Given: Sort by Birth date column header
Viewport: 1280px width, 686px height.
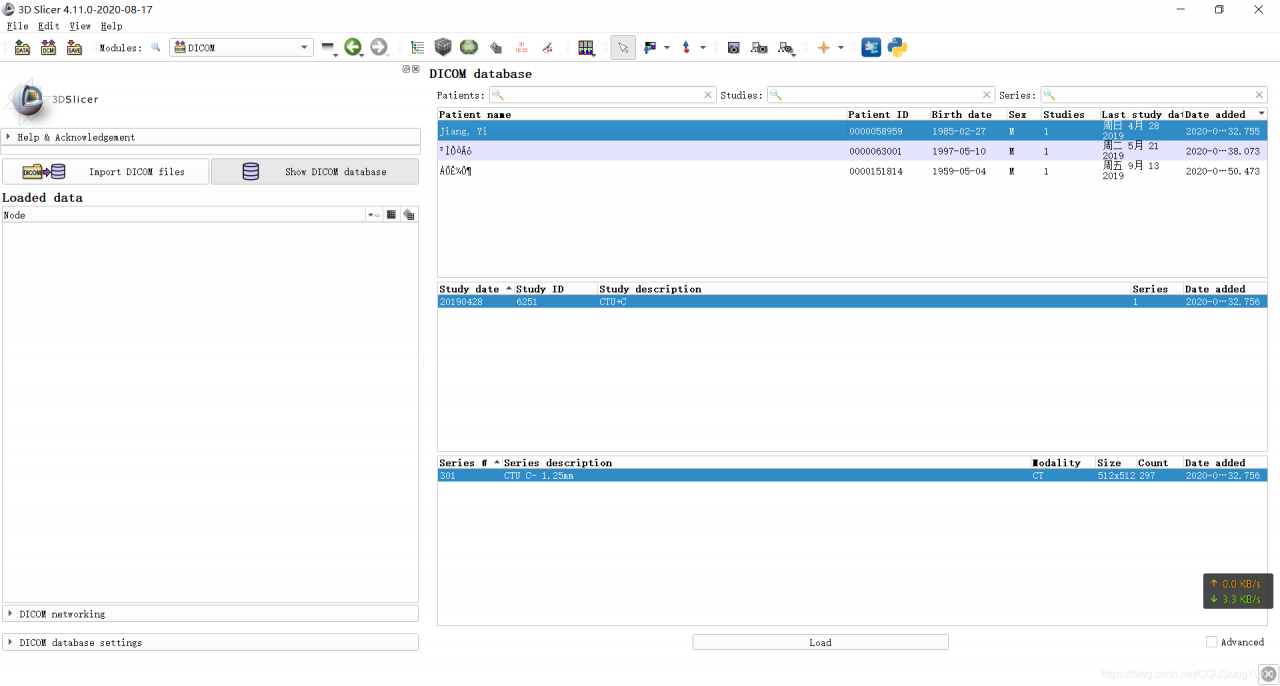Looking at the screenshot, I should pos(967,114).
